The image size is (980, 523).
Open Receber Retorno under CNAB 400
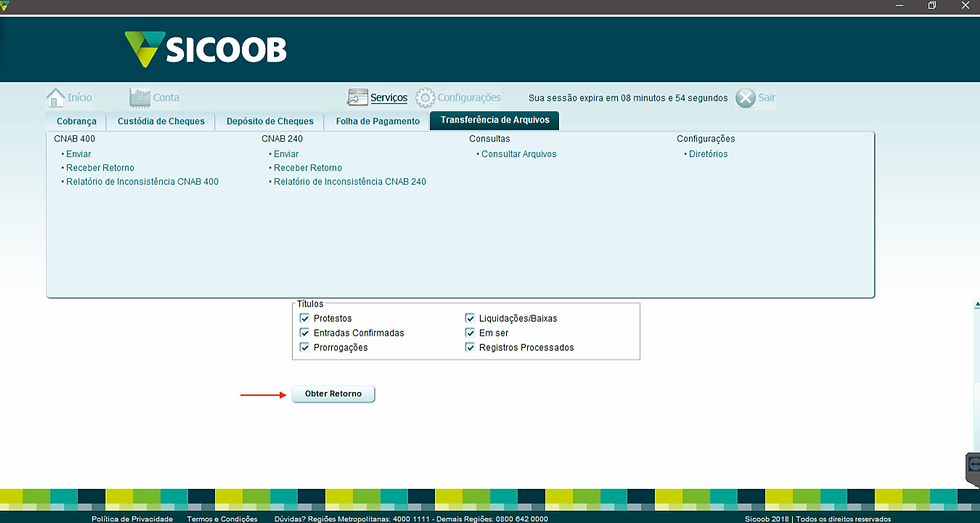[x=100, y=167]
